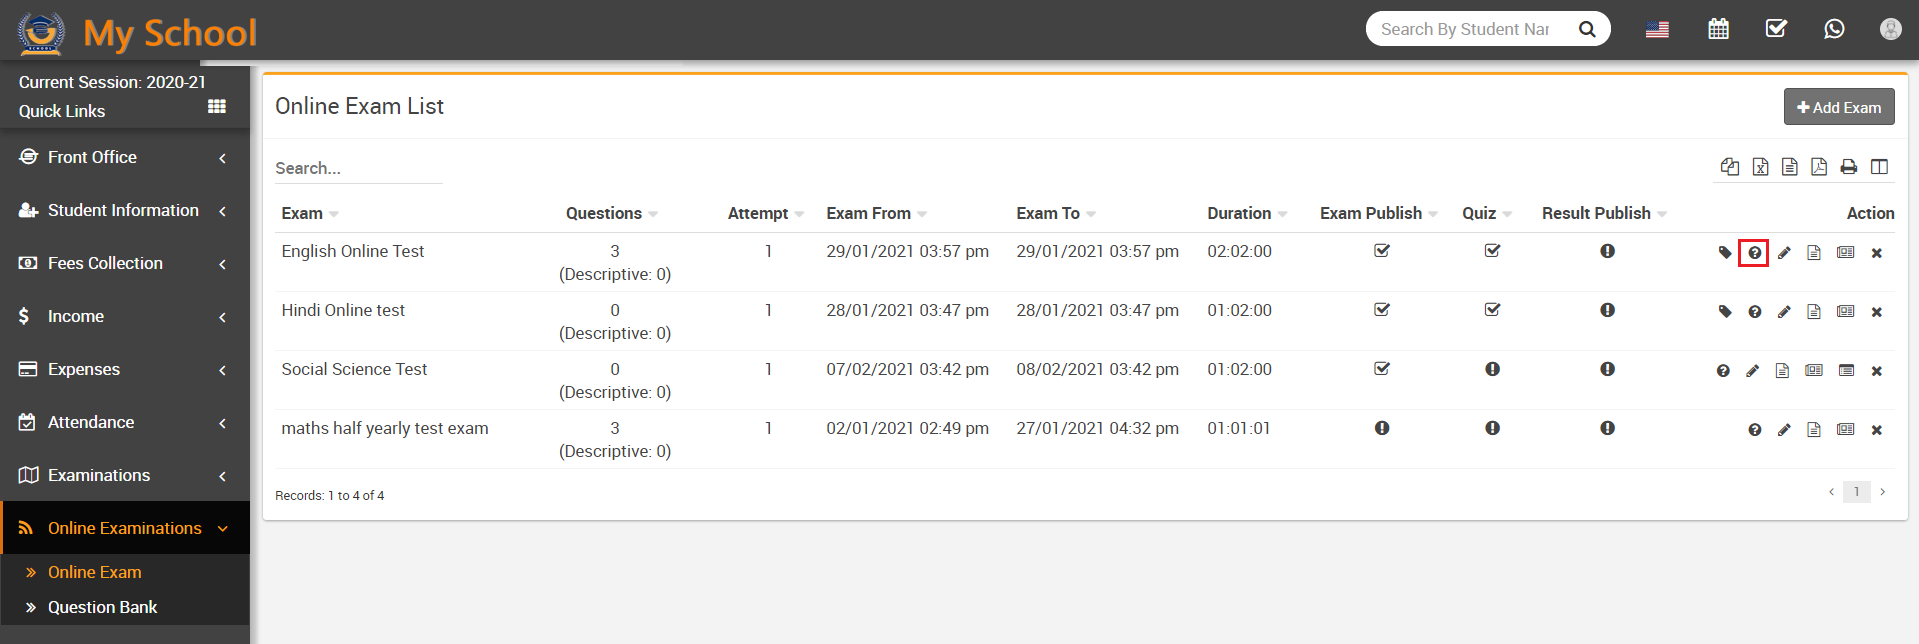The image size is (1919, 644).
Task: Sort table by Duration column
Action: point(1247,213)
